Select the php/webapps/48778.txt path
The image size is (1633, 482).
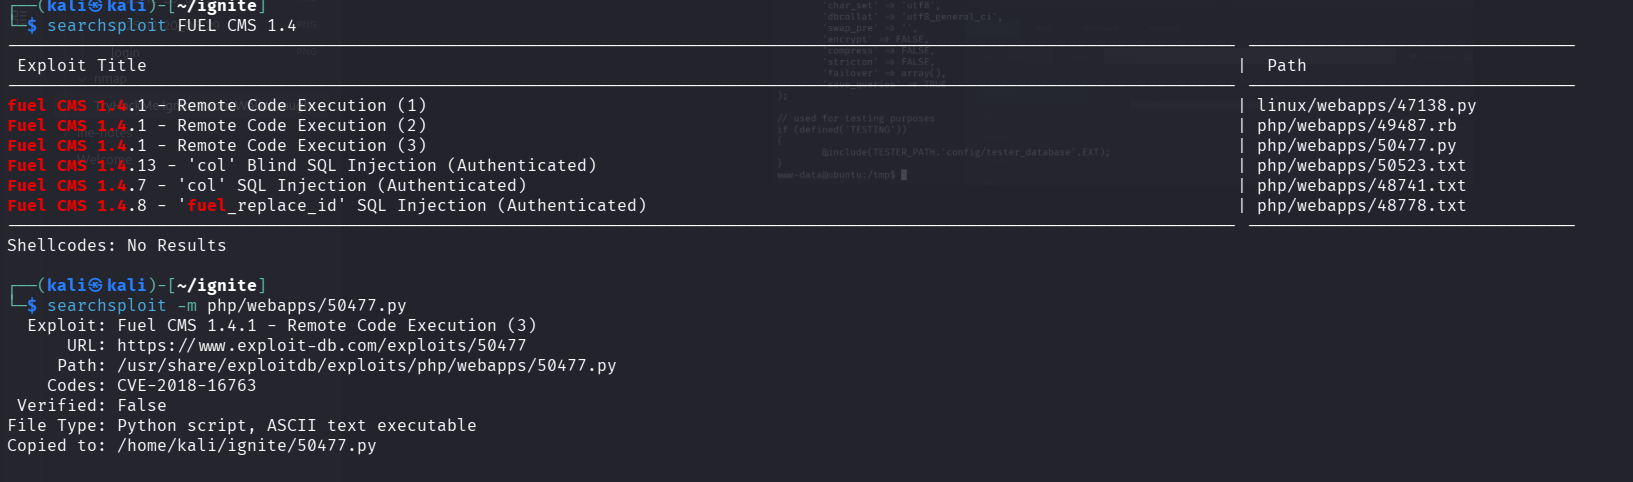click(1361, 206)
